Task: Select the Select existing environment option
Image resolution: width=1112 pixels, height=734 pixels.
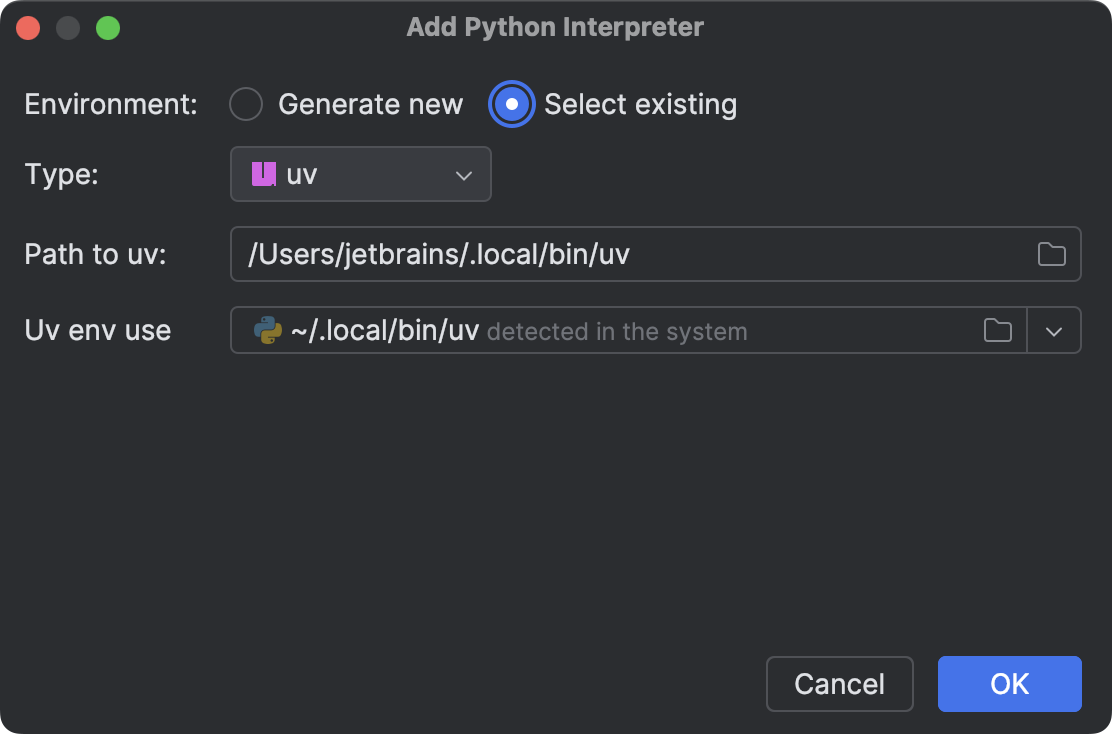Action: click(511, 104)
